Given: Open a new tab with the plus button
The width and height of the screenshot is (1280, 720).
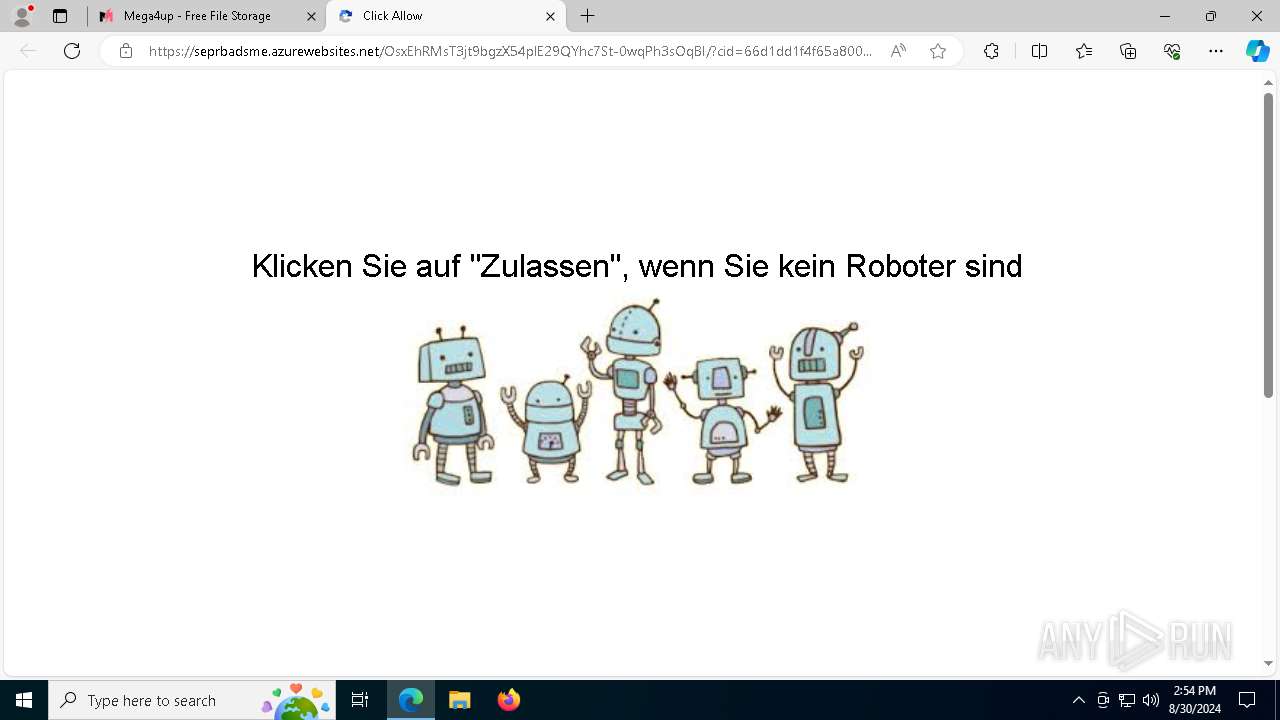Looking at the screenshot, I should (588, 16).
